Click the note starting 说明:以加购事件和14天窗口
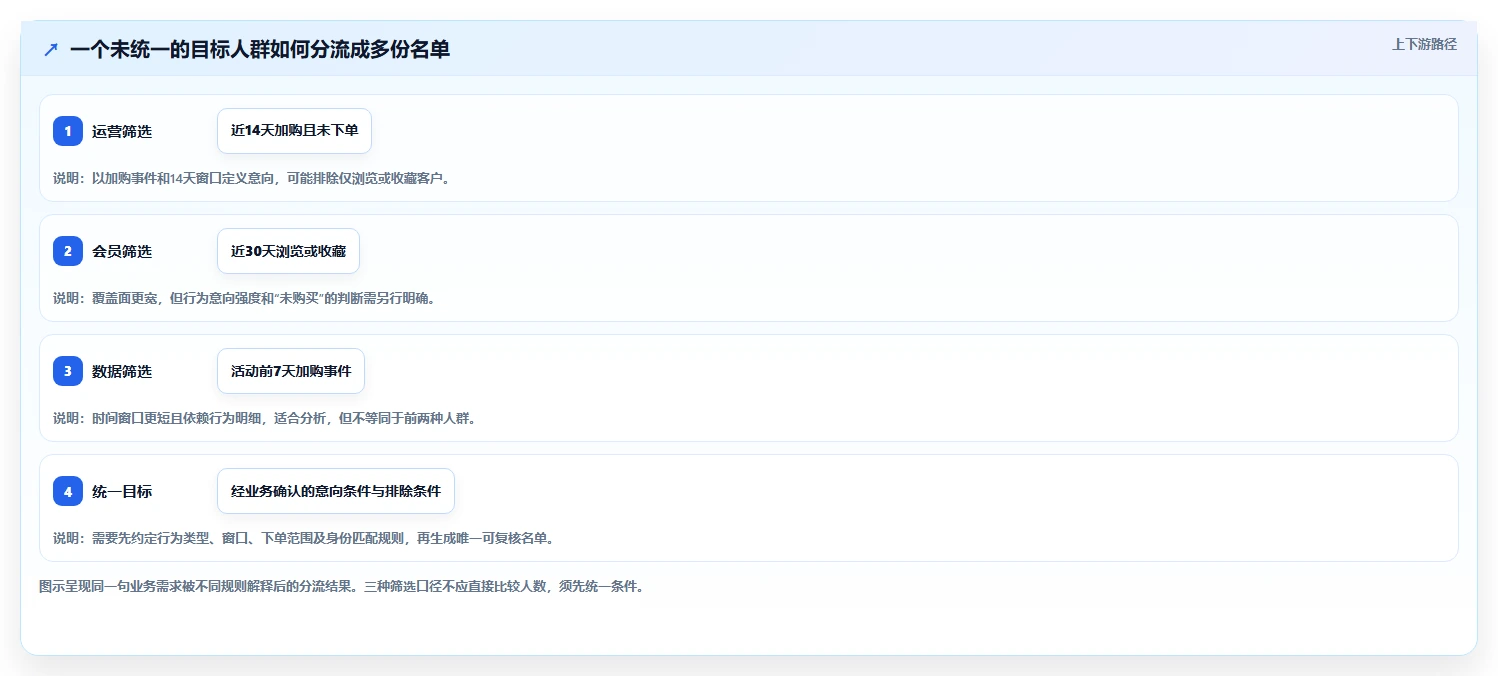Screen dimensions: 1498x676 point(251,178)
